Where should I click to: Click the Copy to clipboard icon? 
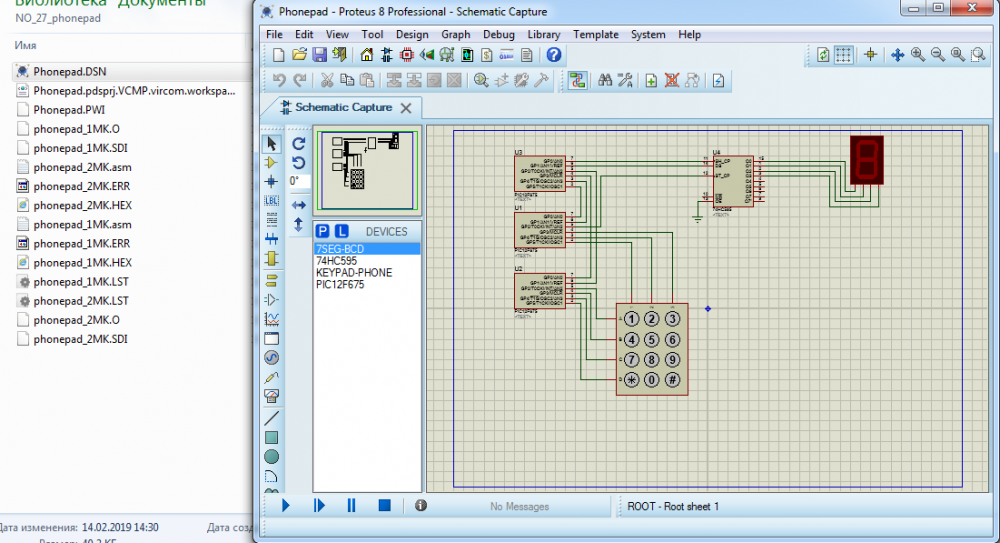point(347,80)
